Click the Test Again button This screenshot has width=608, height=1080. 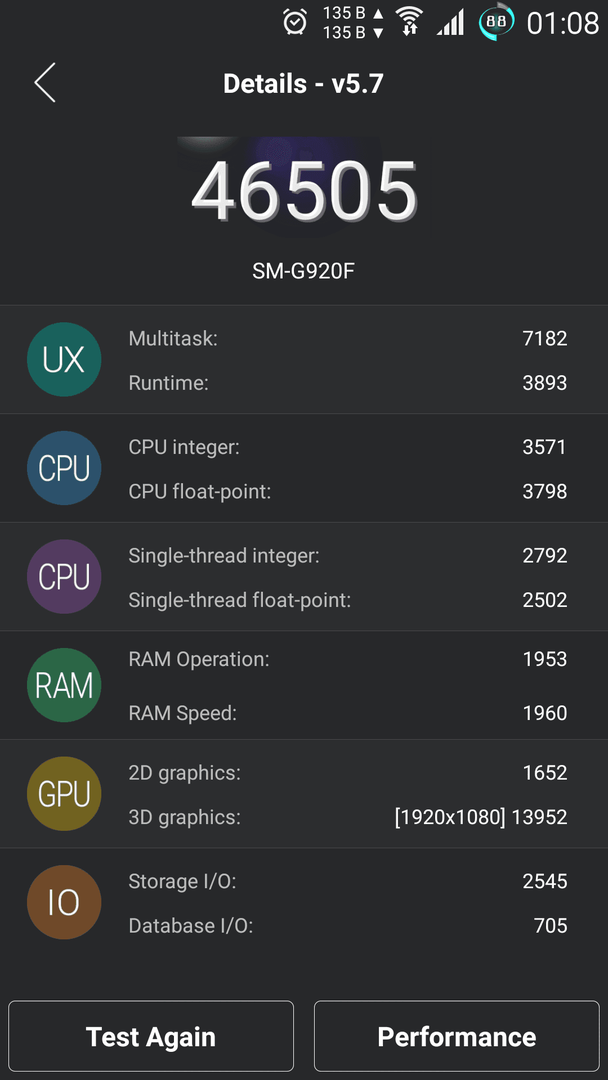pyautogui.click(x=151, y=1037)
